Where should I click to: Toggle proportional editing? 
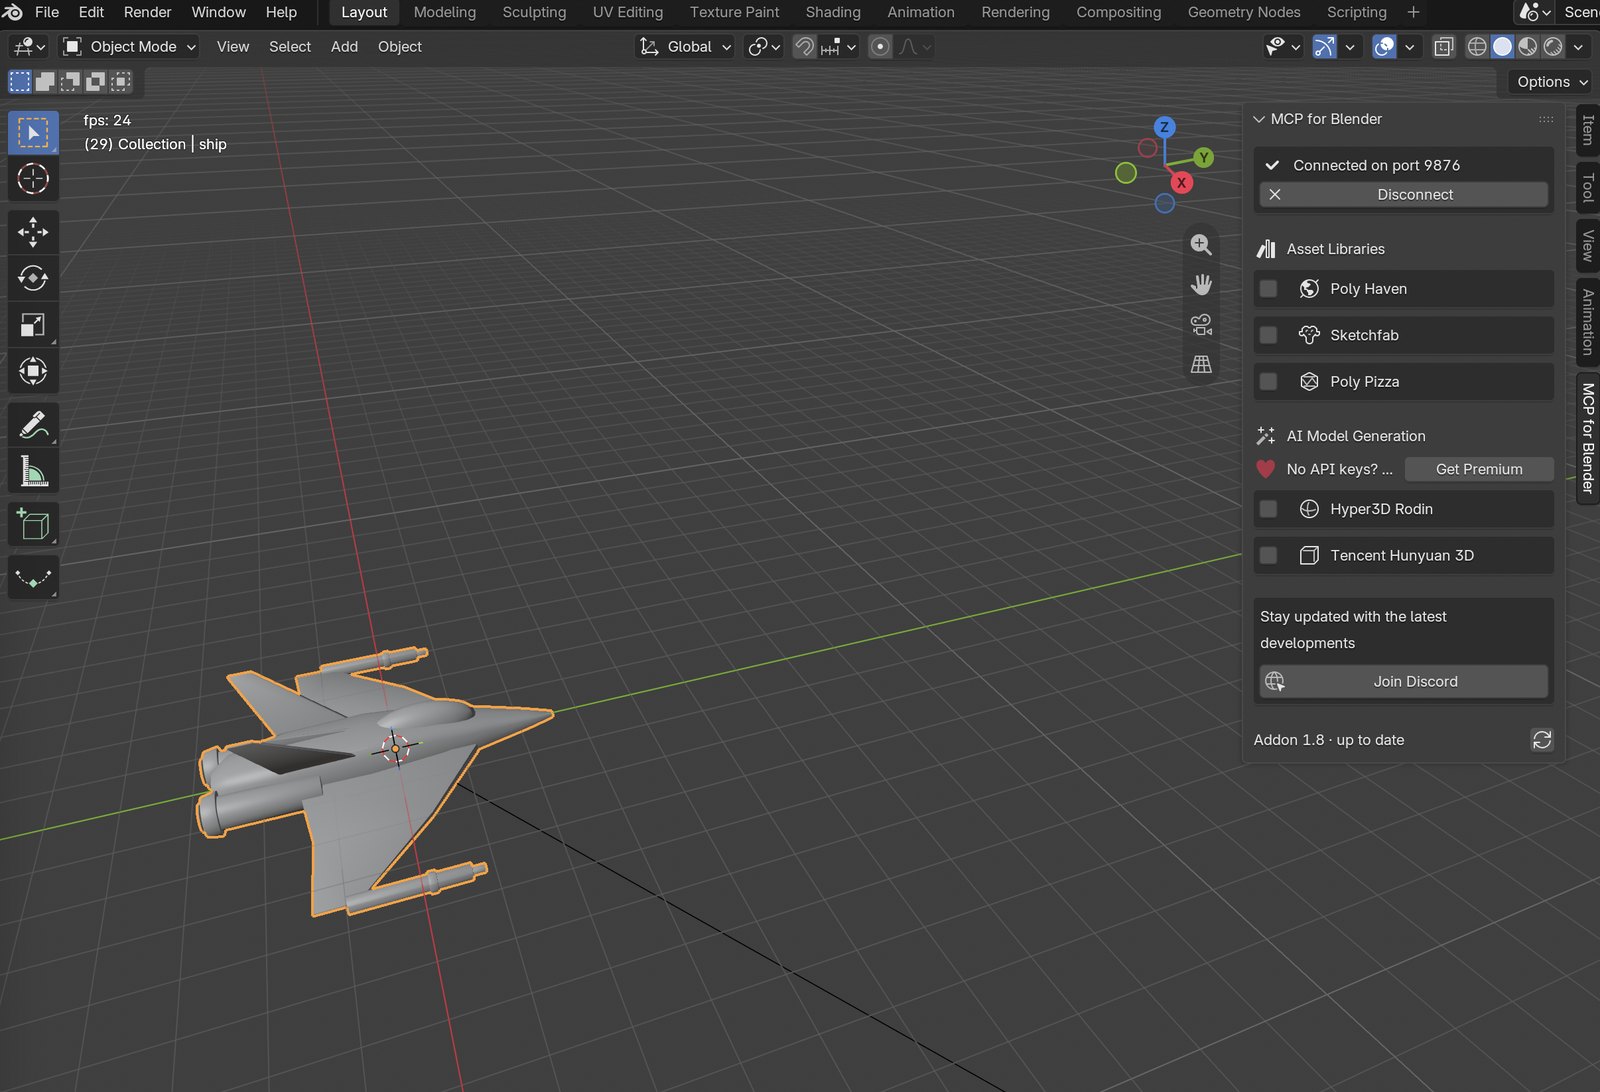click(880, 47)
